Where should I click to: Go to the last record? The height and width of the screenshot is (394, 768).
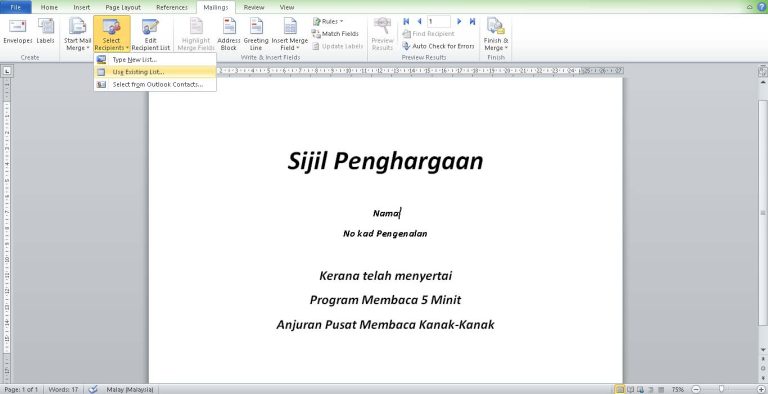(472, 22)
